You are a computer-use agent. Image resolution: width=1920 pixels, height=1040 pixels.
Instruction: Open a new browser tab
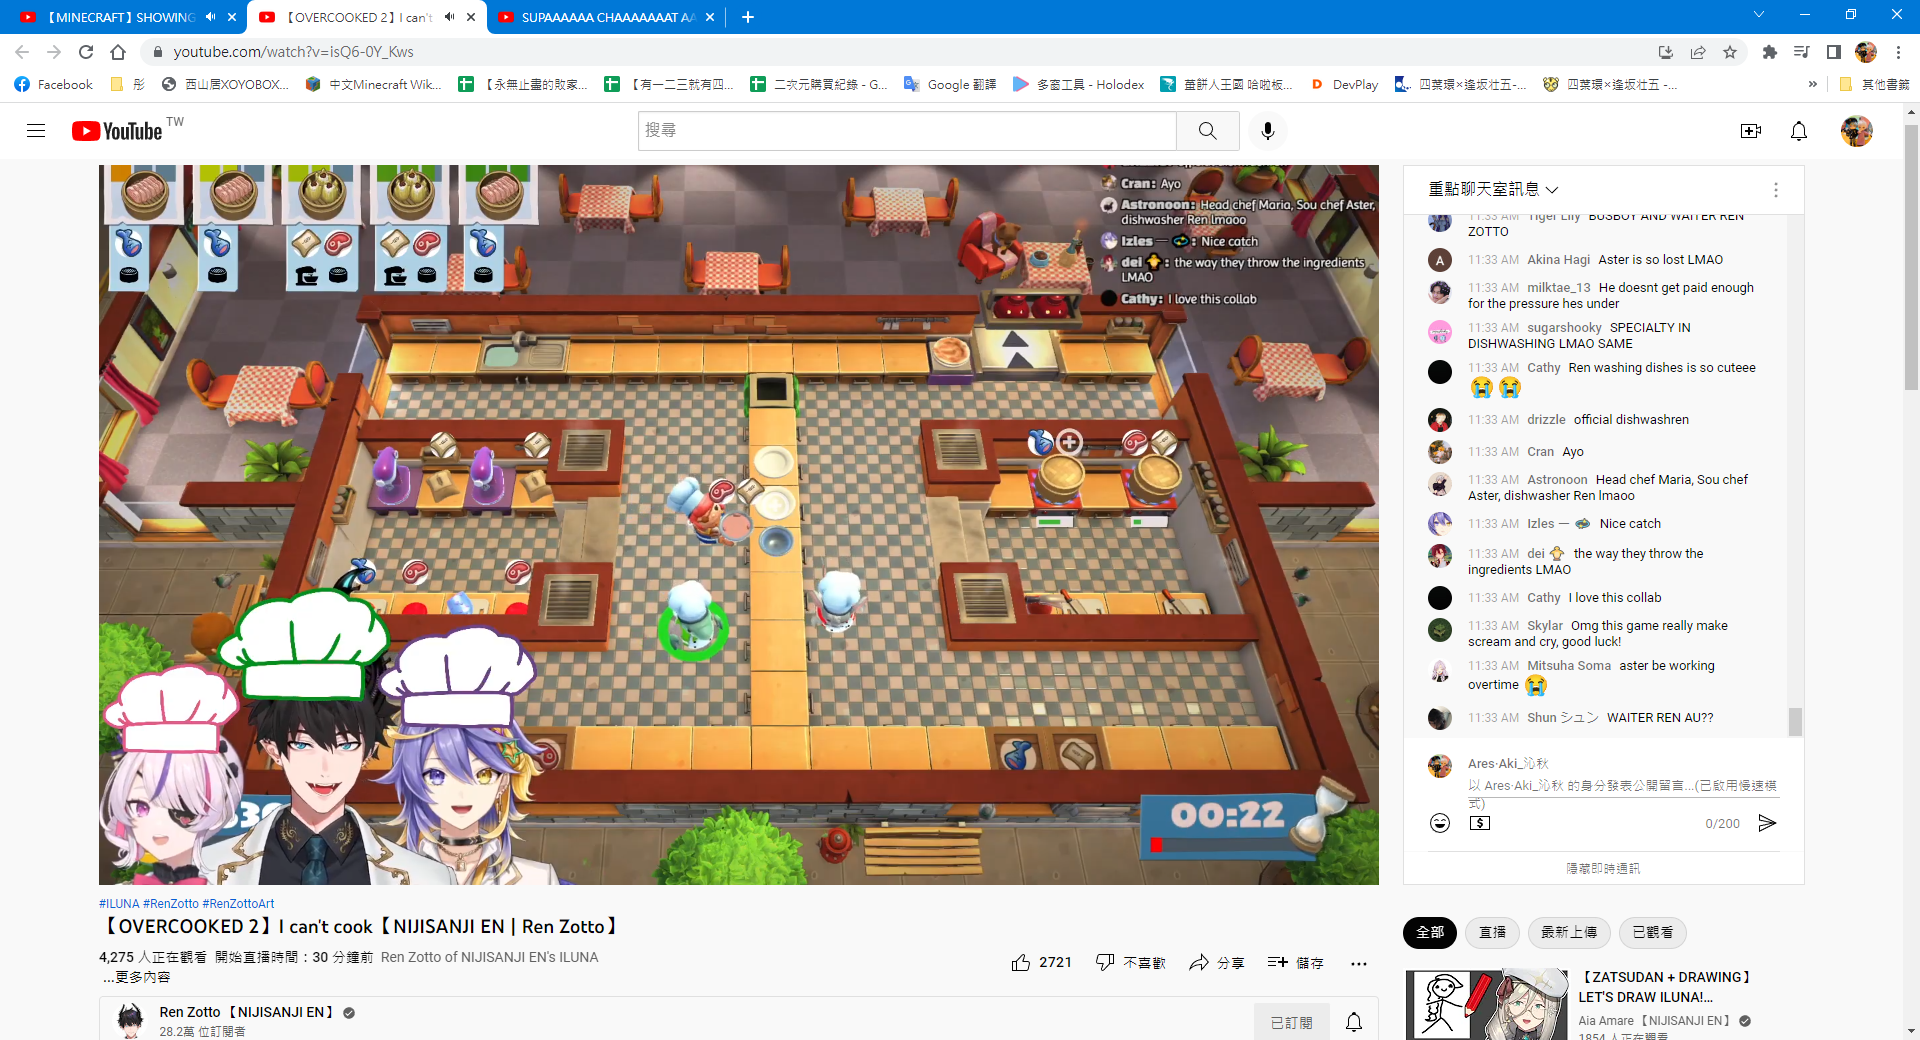748,17
